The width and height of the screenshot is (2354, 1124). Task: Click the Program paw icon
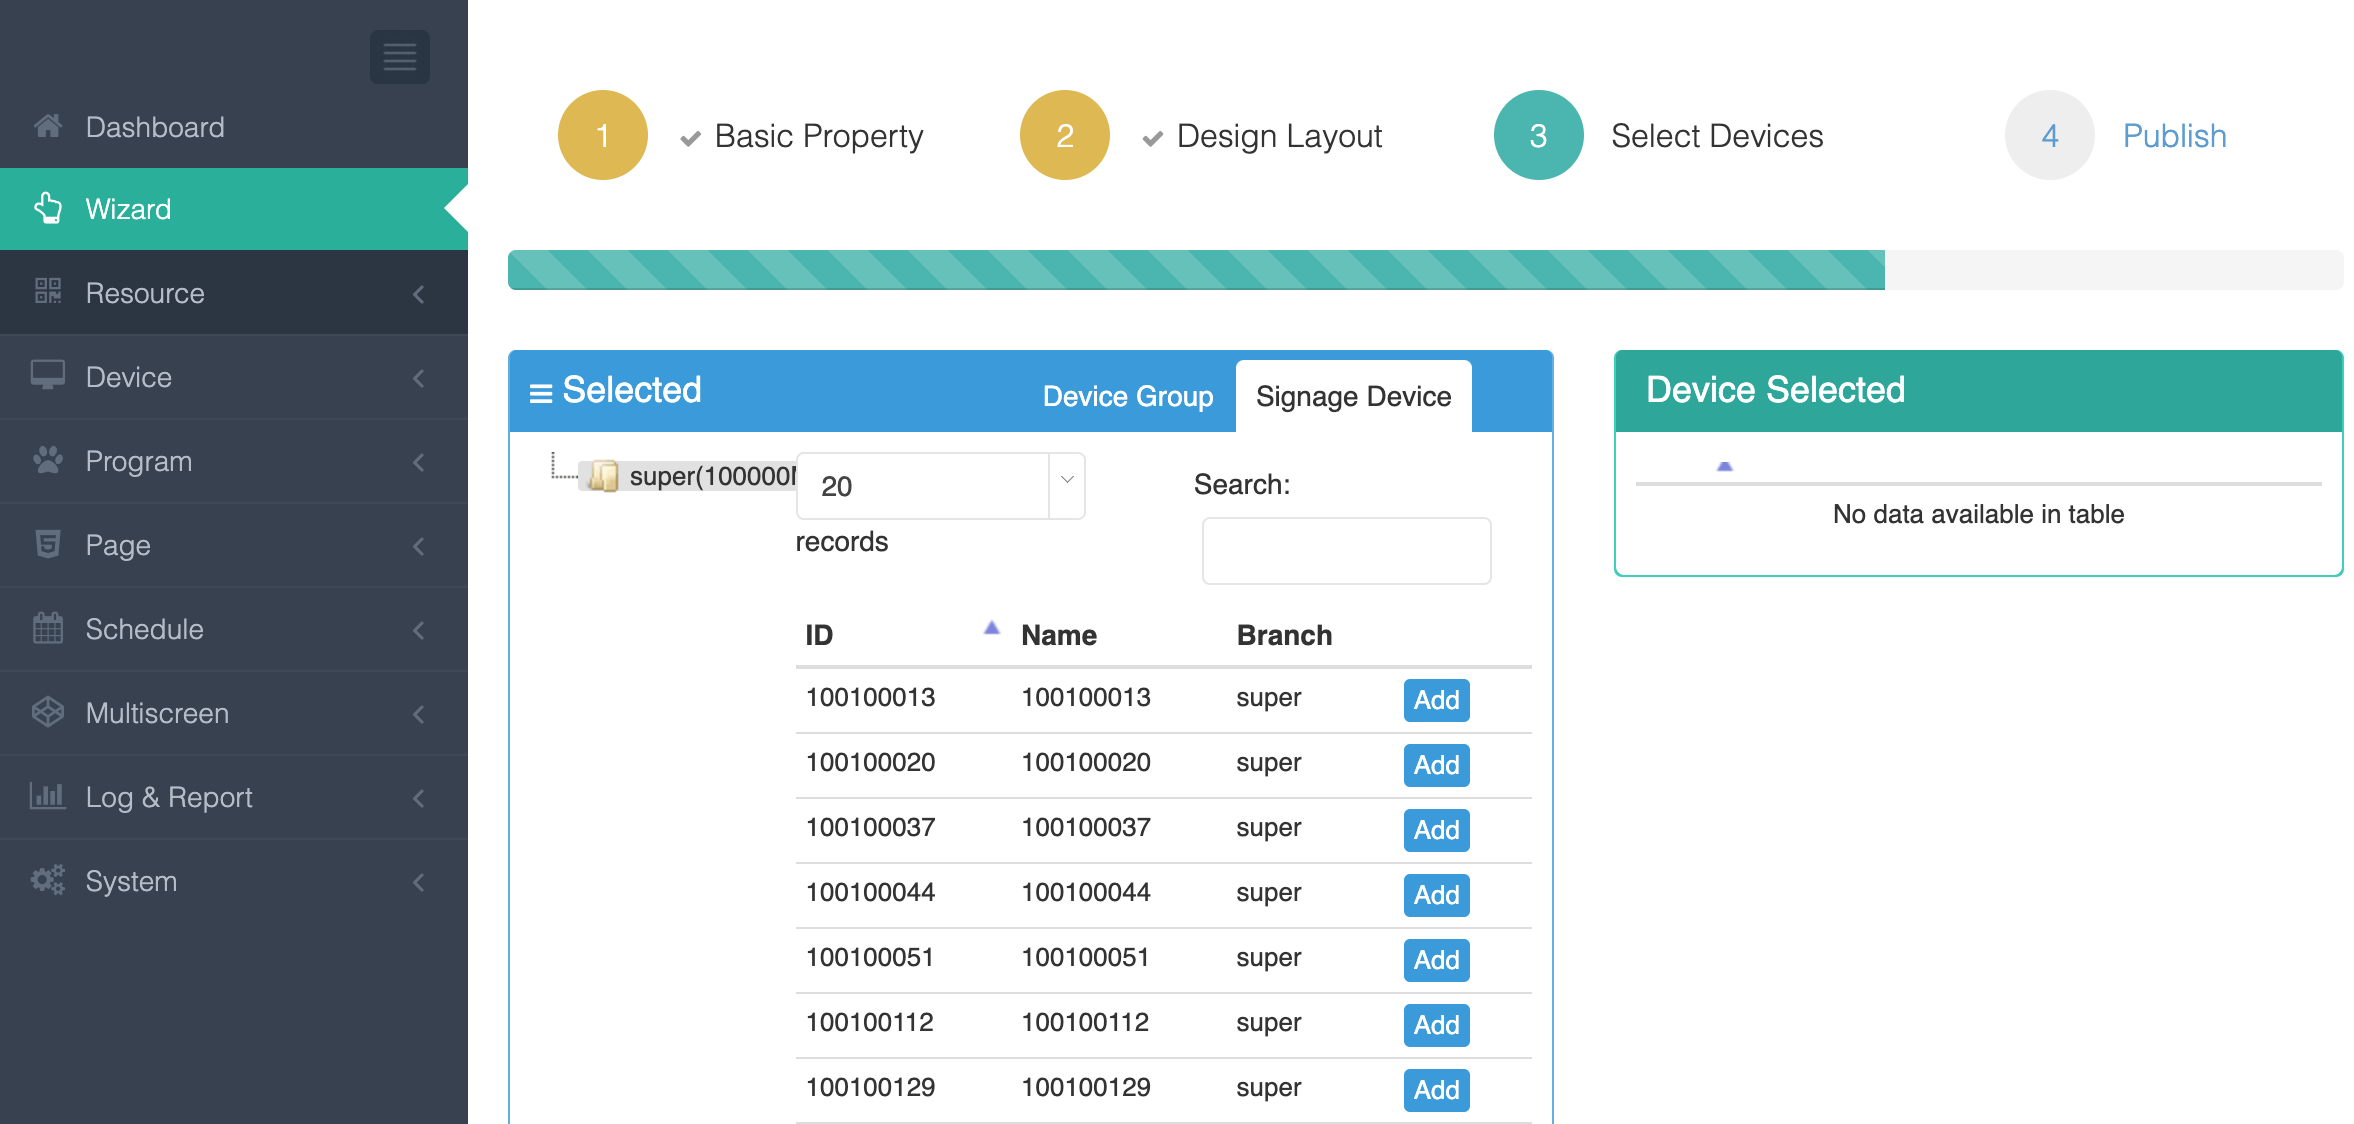pos(48,460)
